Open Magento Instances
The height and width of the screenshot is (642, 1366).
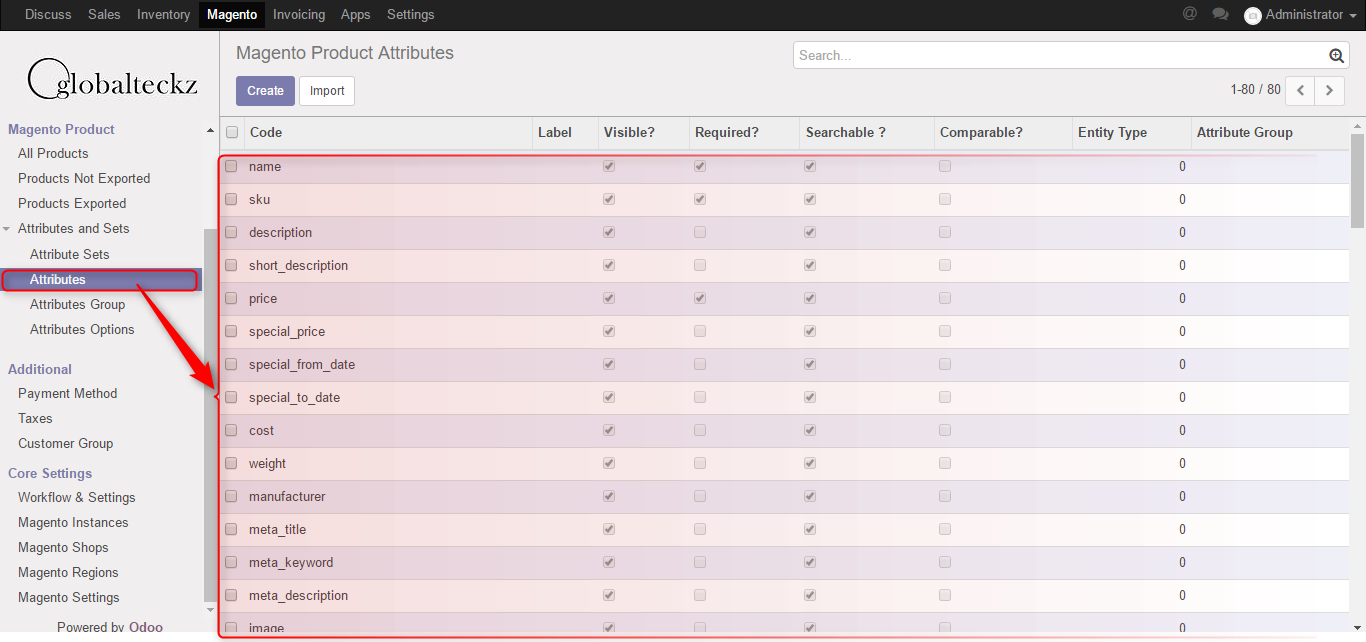[x=73, y=523]
